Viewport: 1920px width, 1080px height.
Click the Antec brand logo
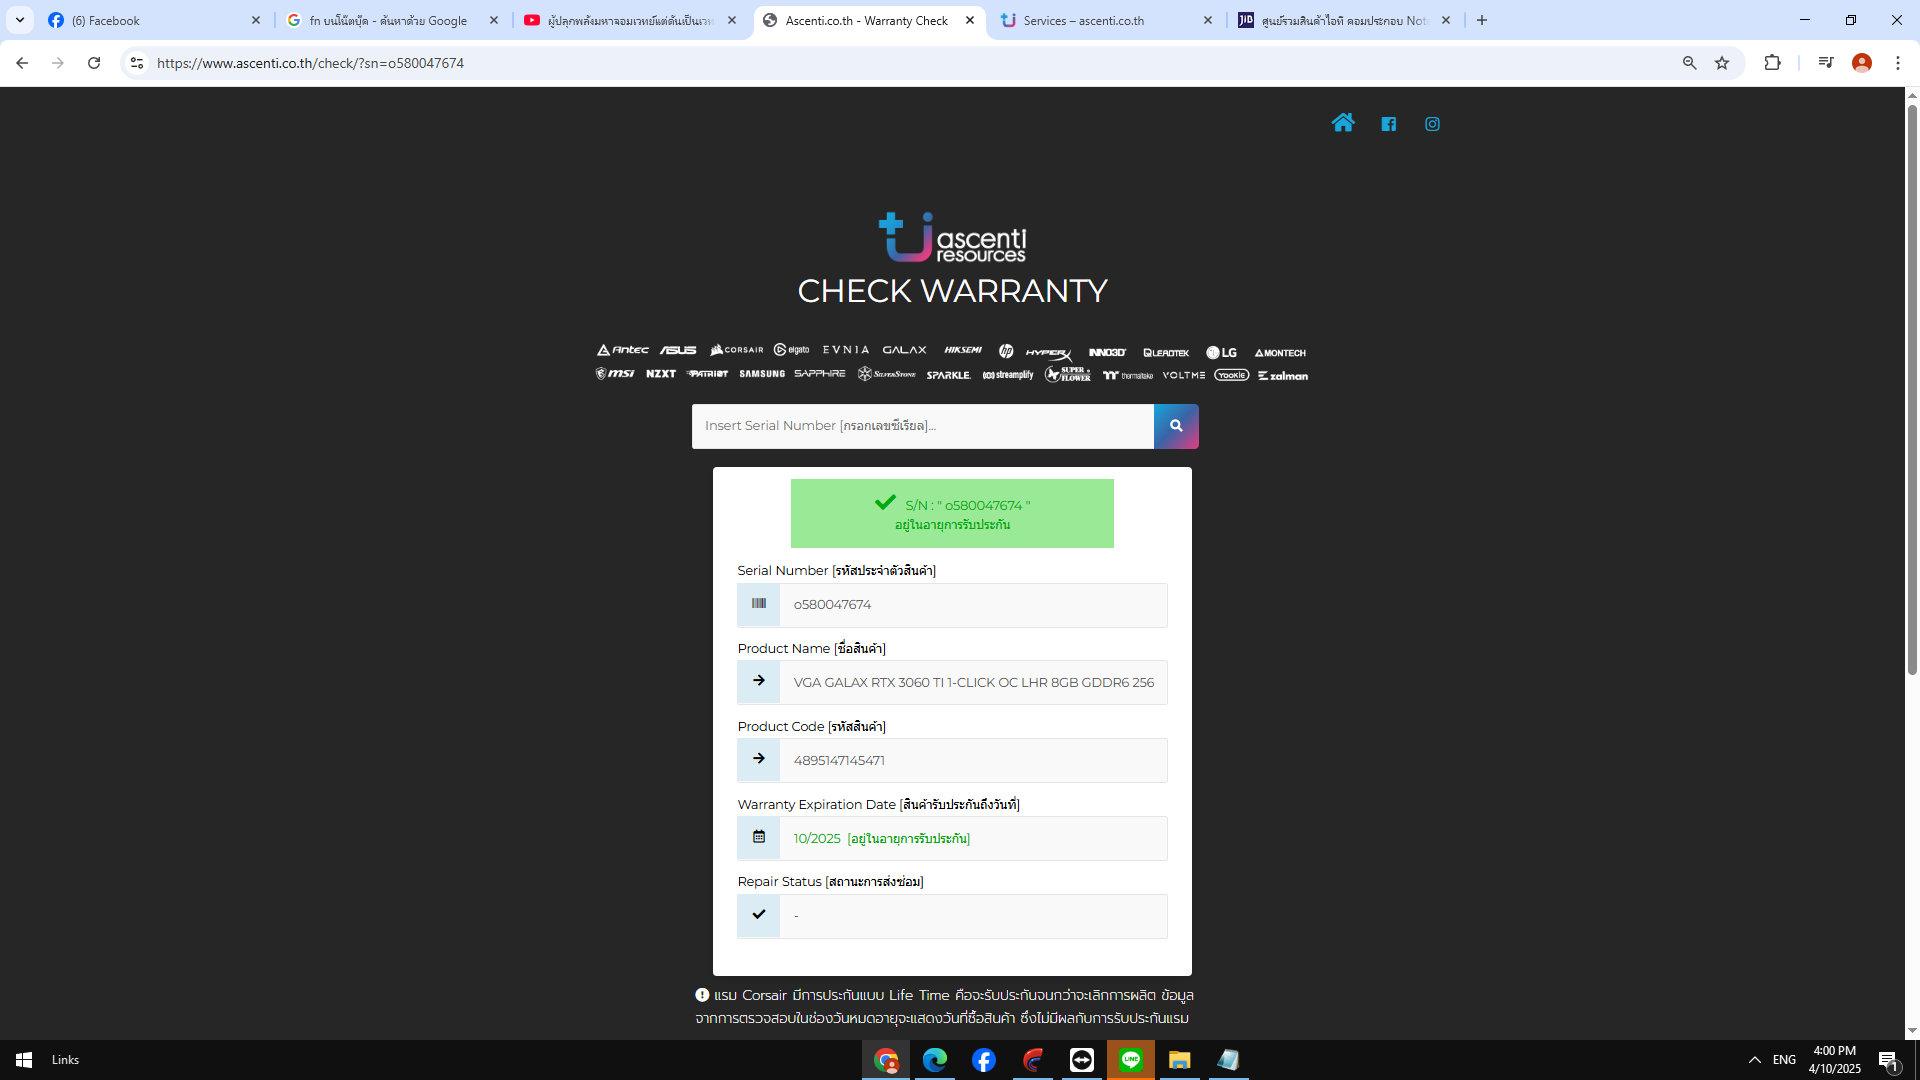click(x=623, y=350)
